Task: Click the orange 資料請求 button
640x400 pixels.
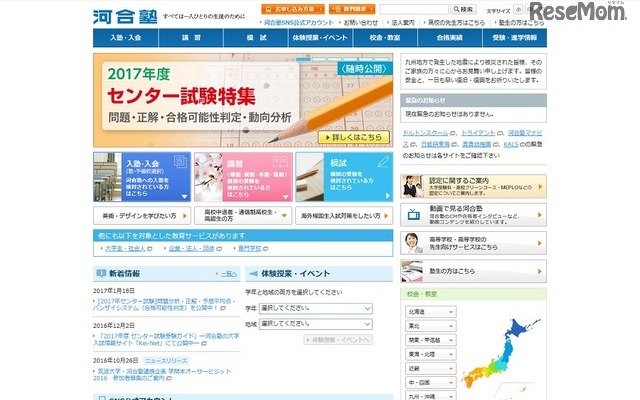Action: pos(352,9)
